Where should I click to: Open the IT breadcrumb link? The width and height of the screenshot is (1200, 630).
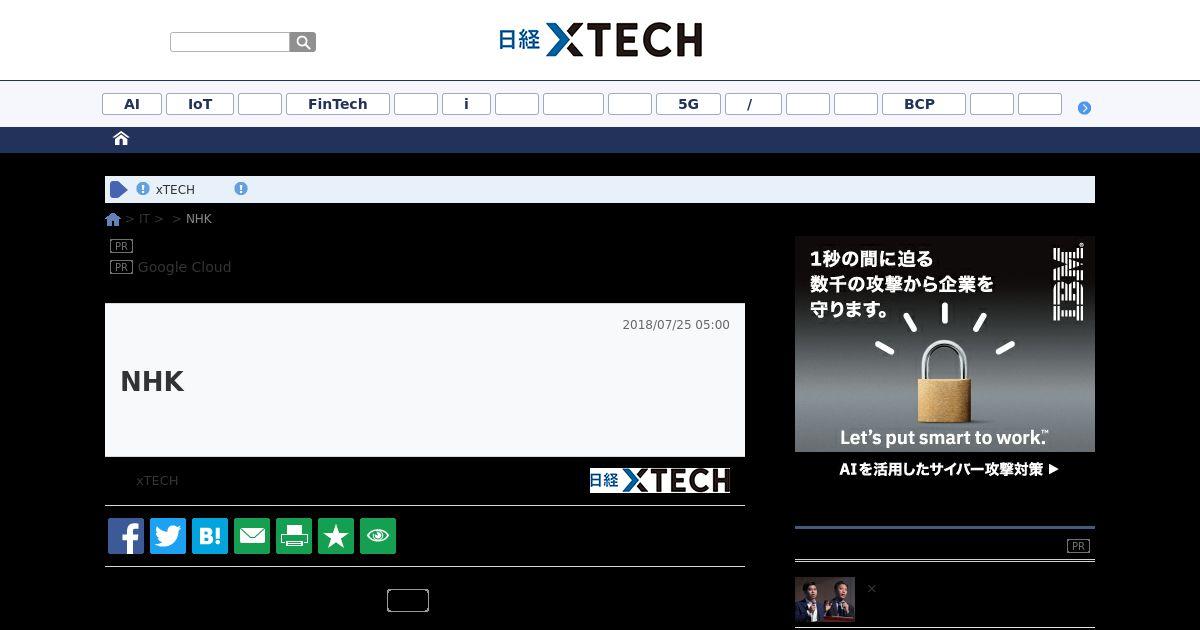(x=144, y=219)
